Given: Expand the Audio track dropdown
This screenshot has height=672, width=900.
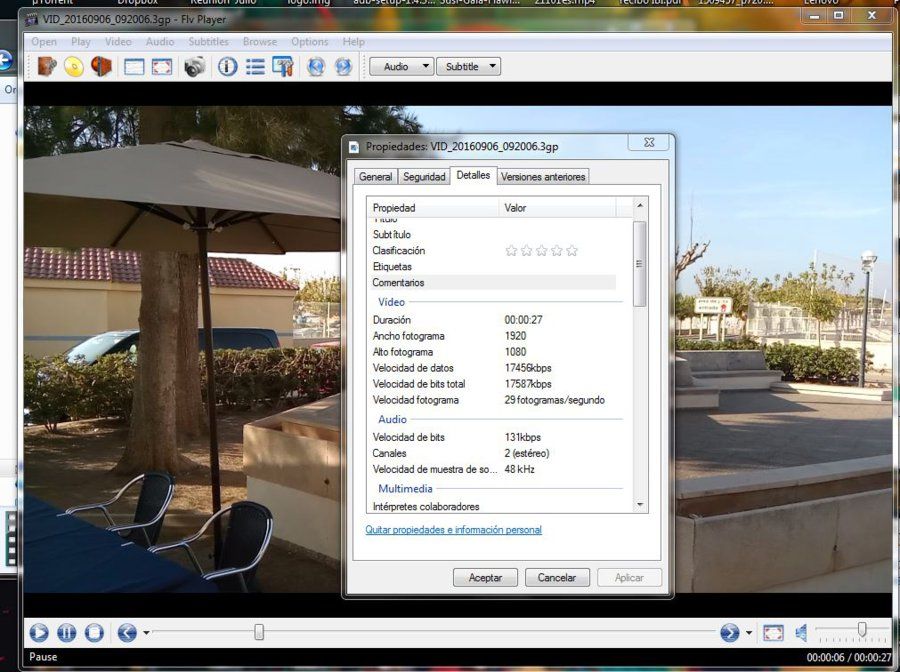Looking at the screenshot, I should point(401,67).
